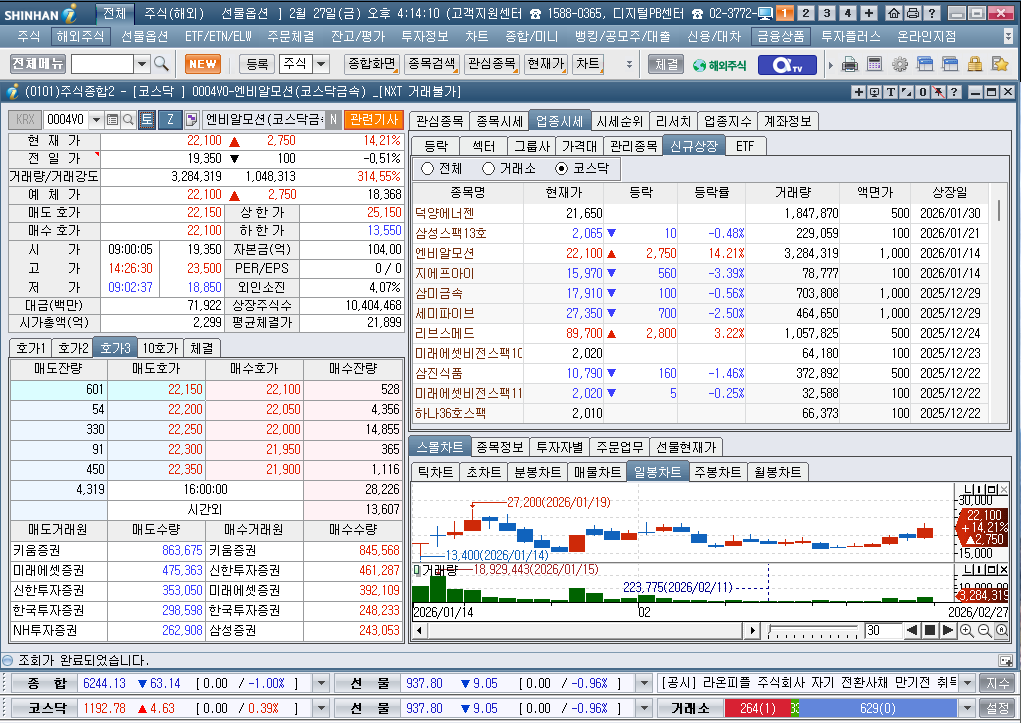The image size is (1021, 723).
Task: Click the plus icon in 주식종합2 window header
Action: coord(858,92)
